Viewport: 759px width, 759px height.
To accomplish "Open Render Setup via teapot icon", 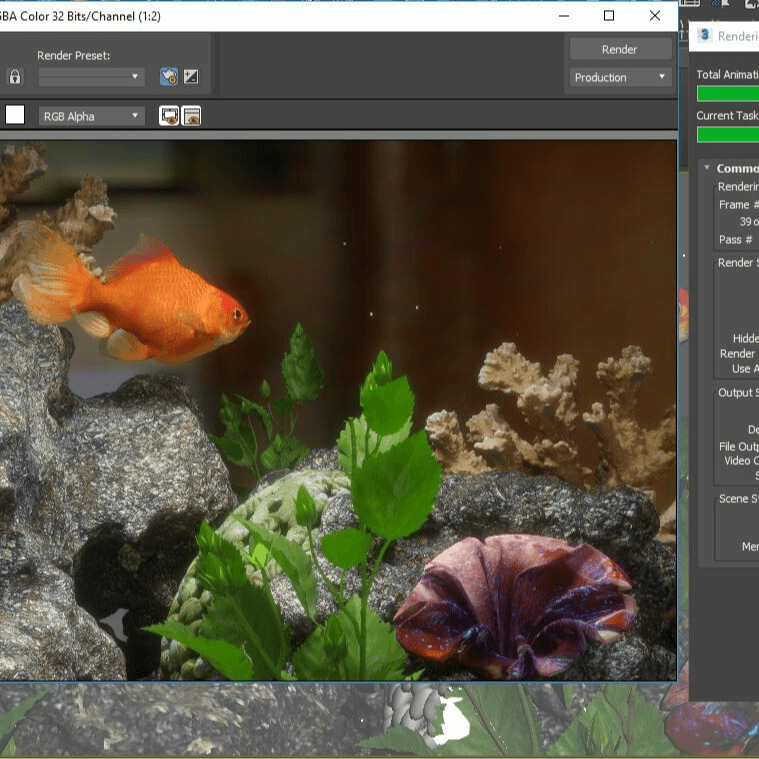I will [x=169, y=77].
